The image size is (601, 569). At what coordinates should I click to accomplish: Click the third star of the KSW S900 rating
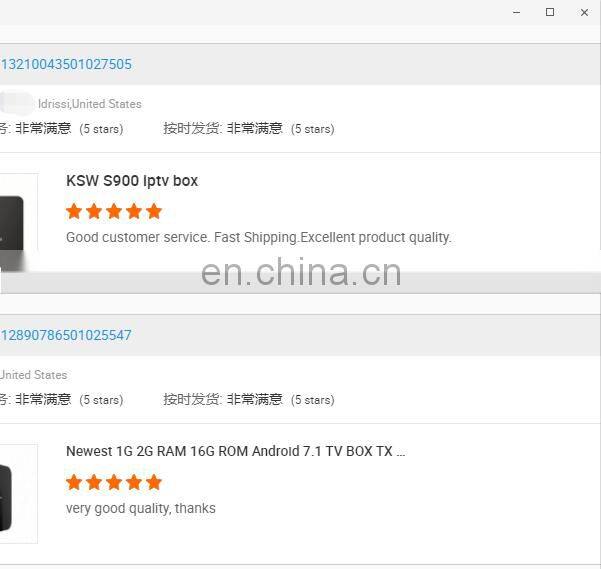click(x=114, y=212)
